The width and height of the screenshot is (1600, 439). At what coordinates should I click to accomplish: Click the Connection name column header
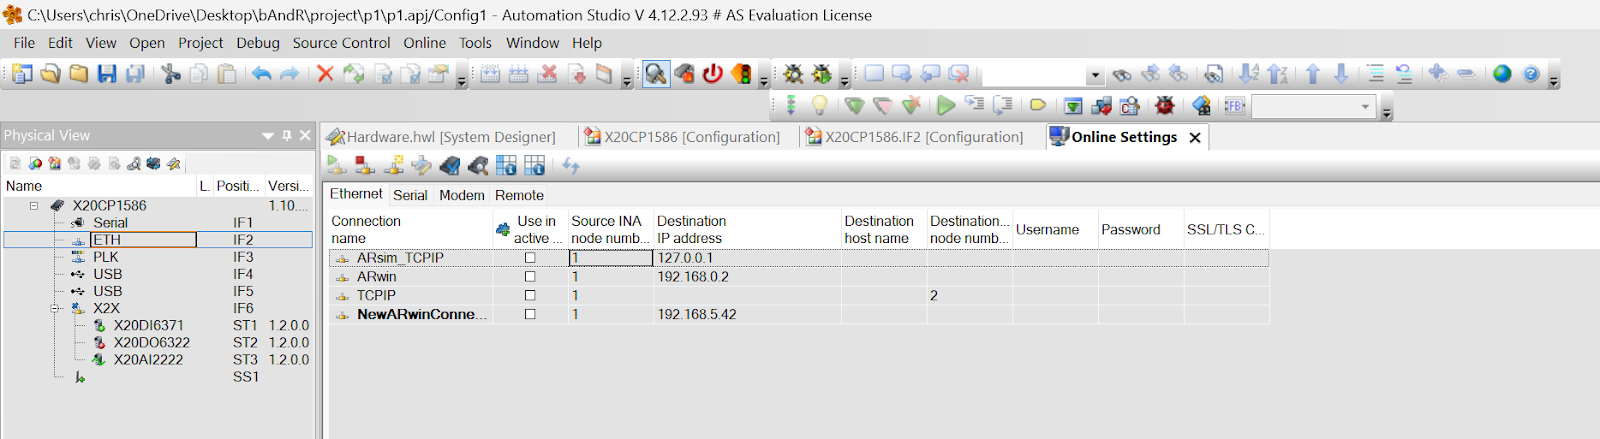pyautogui.click(x=410, y=230)
